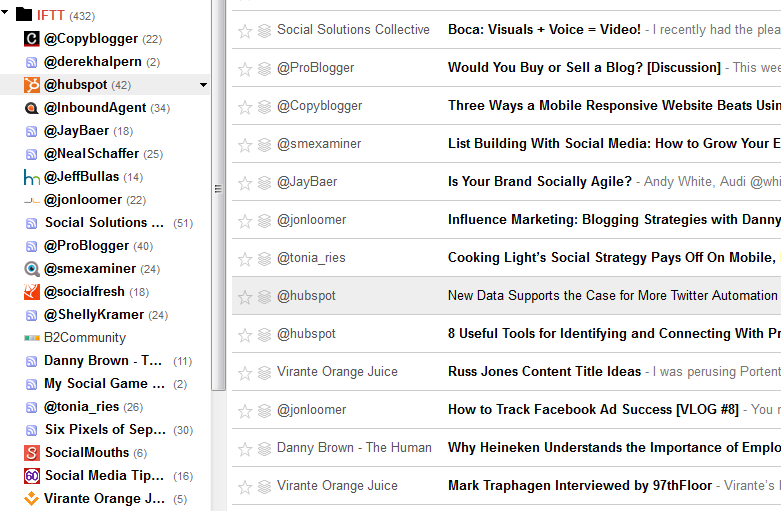Click the InboundAgent feed favicon
Viewport: 781px width, 511px height.
31,108
